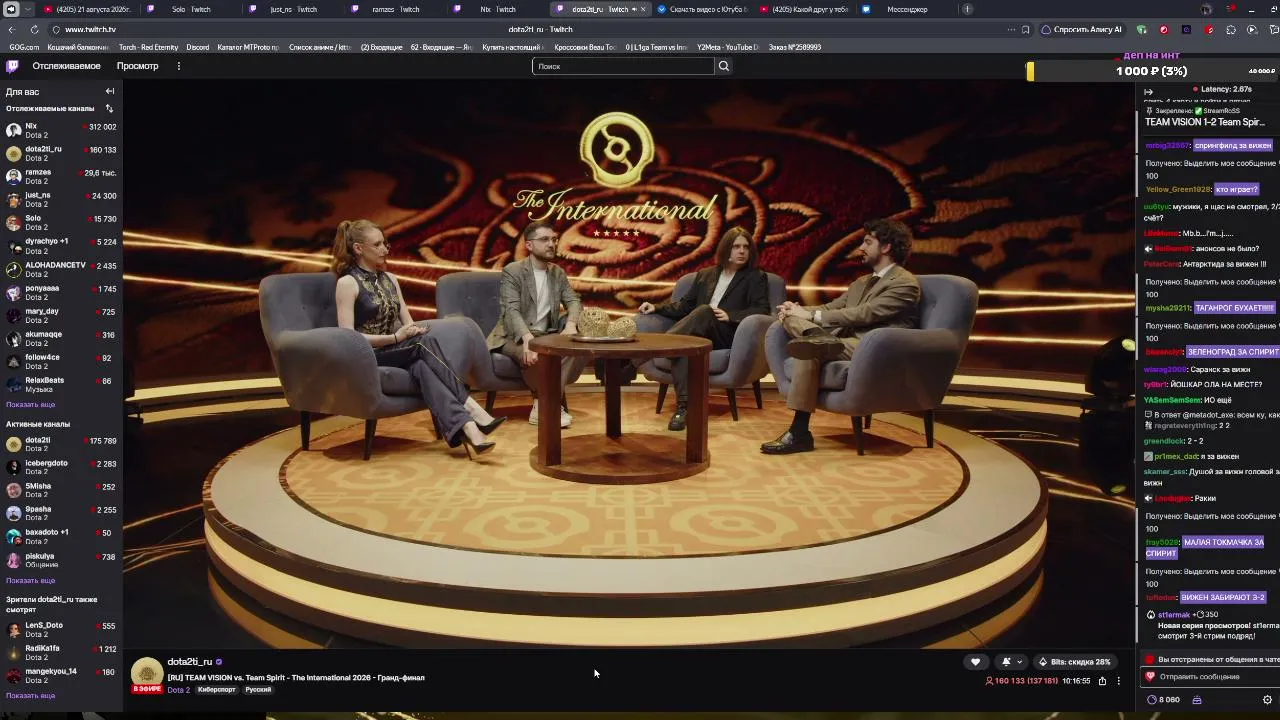This screenshot has width=1280, height=720.
Task: Click the live video player
Action: pyautogui.click(x=630, y=364)
